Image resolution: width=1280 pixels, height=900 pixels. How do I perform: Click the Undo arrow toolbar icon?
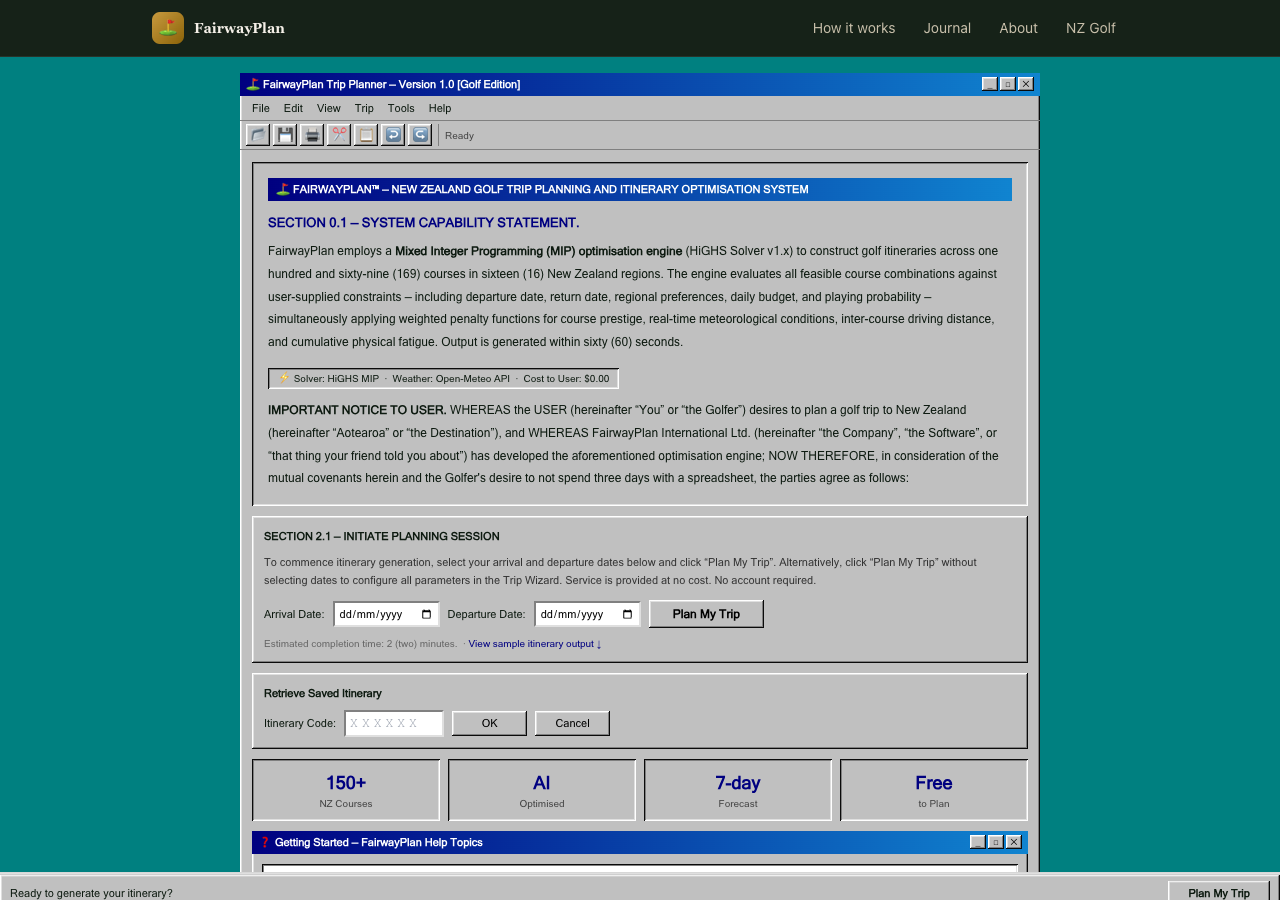click(393, 135)
